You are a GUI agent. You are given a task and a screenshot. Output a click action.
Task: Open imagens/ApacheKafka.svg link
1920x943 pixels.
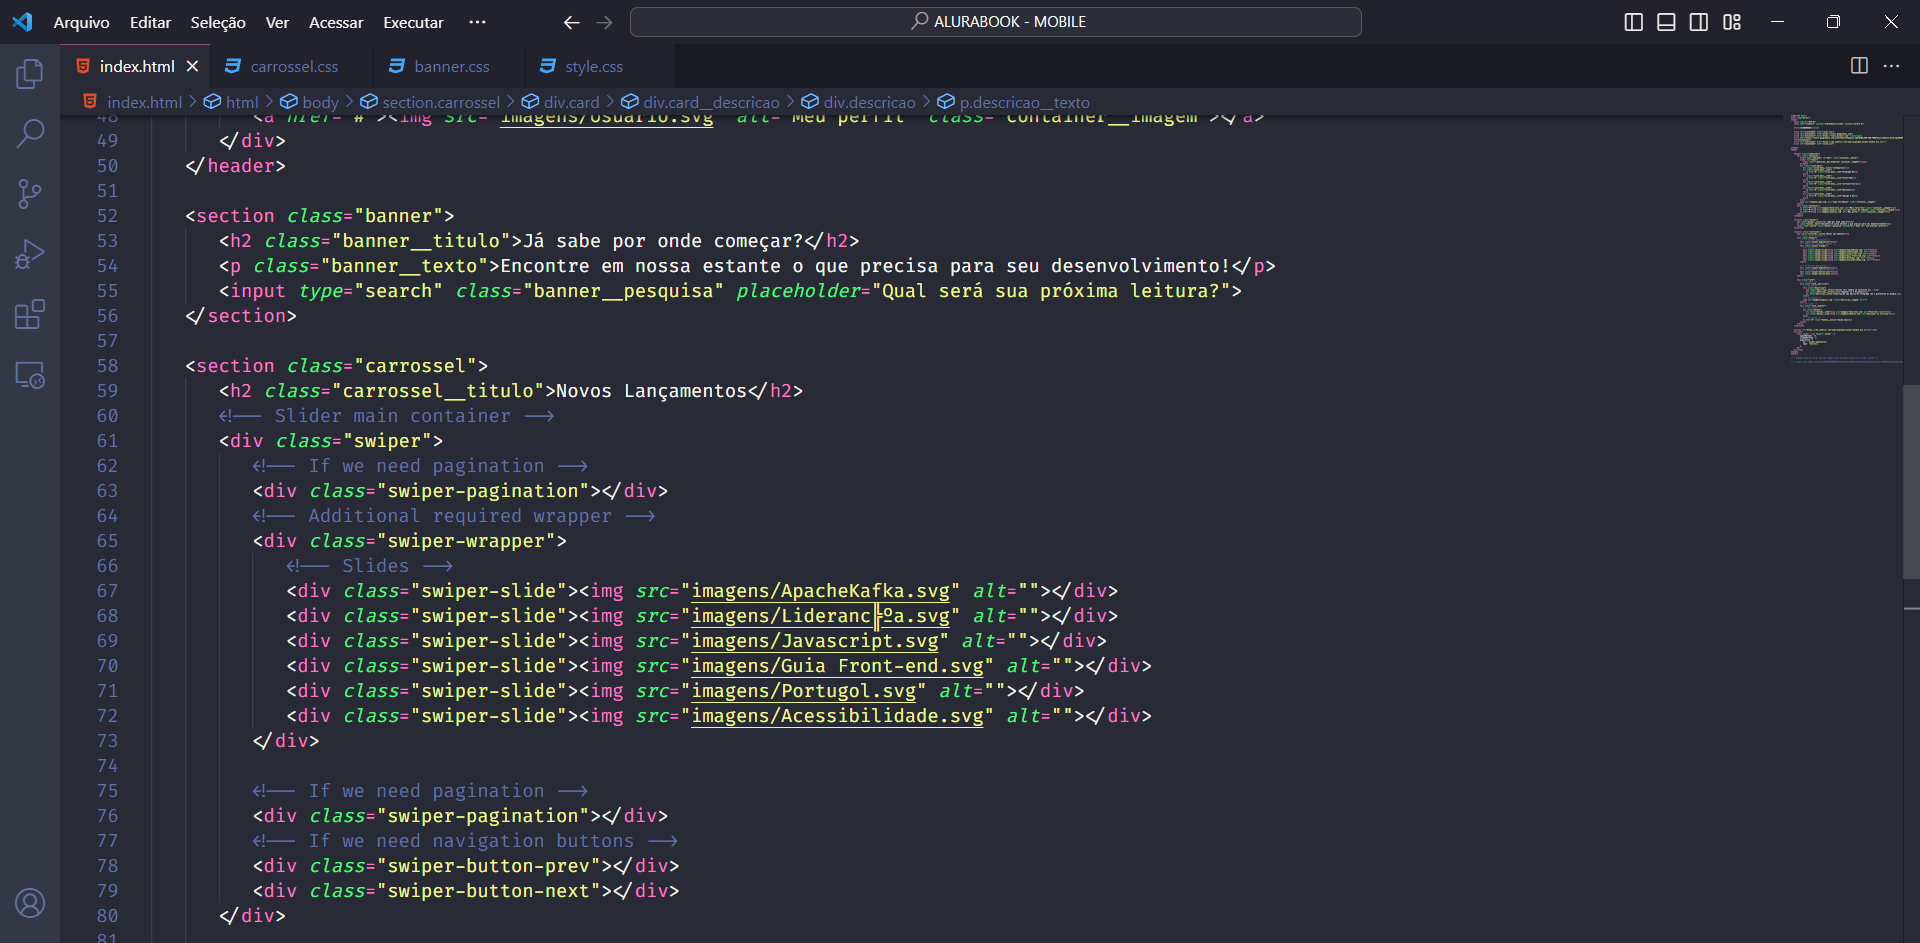(820, 591)
